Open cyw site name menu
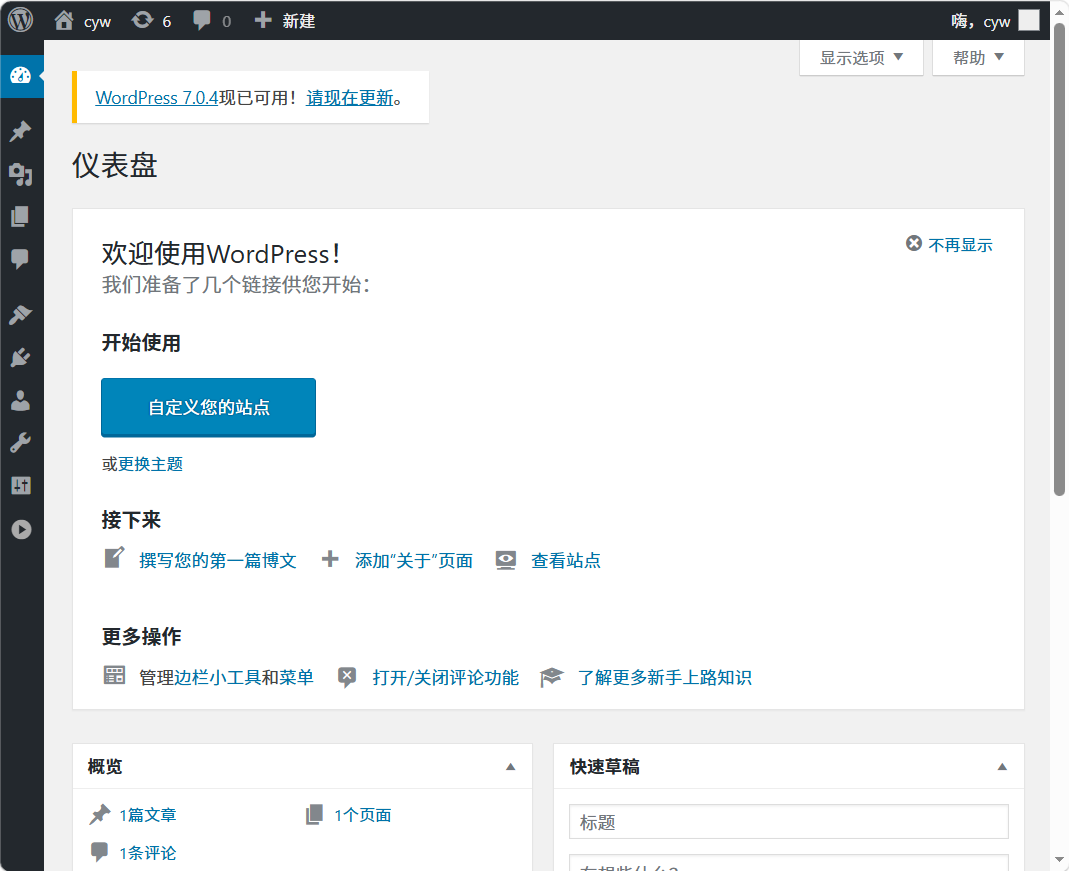Image resolution: width=1069 pixels, height=871 pixels. pyautogui.click(x=97, y=22)
